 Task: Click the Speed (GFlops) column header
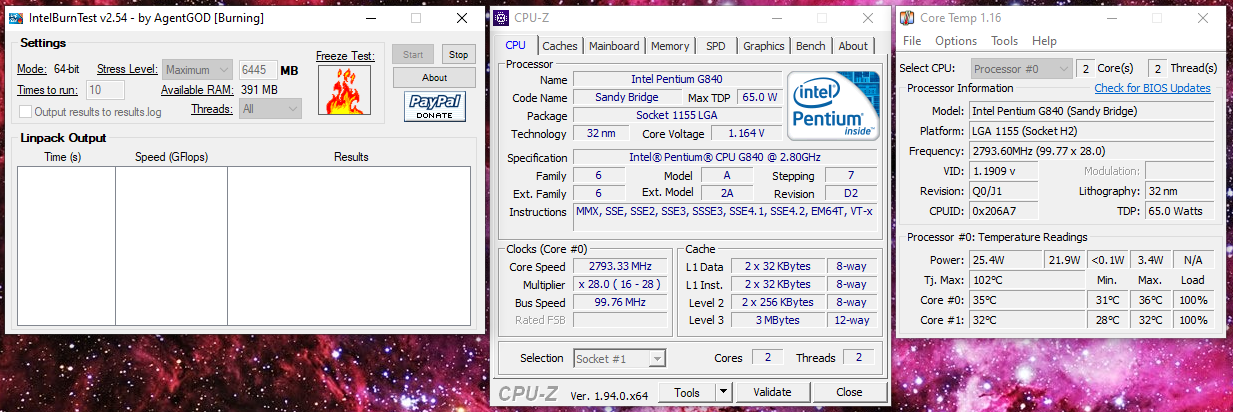point(171,157)
